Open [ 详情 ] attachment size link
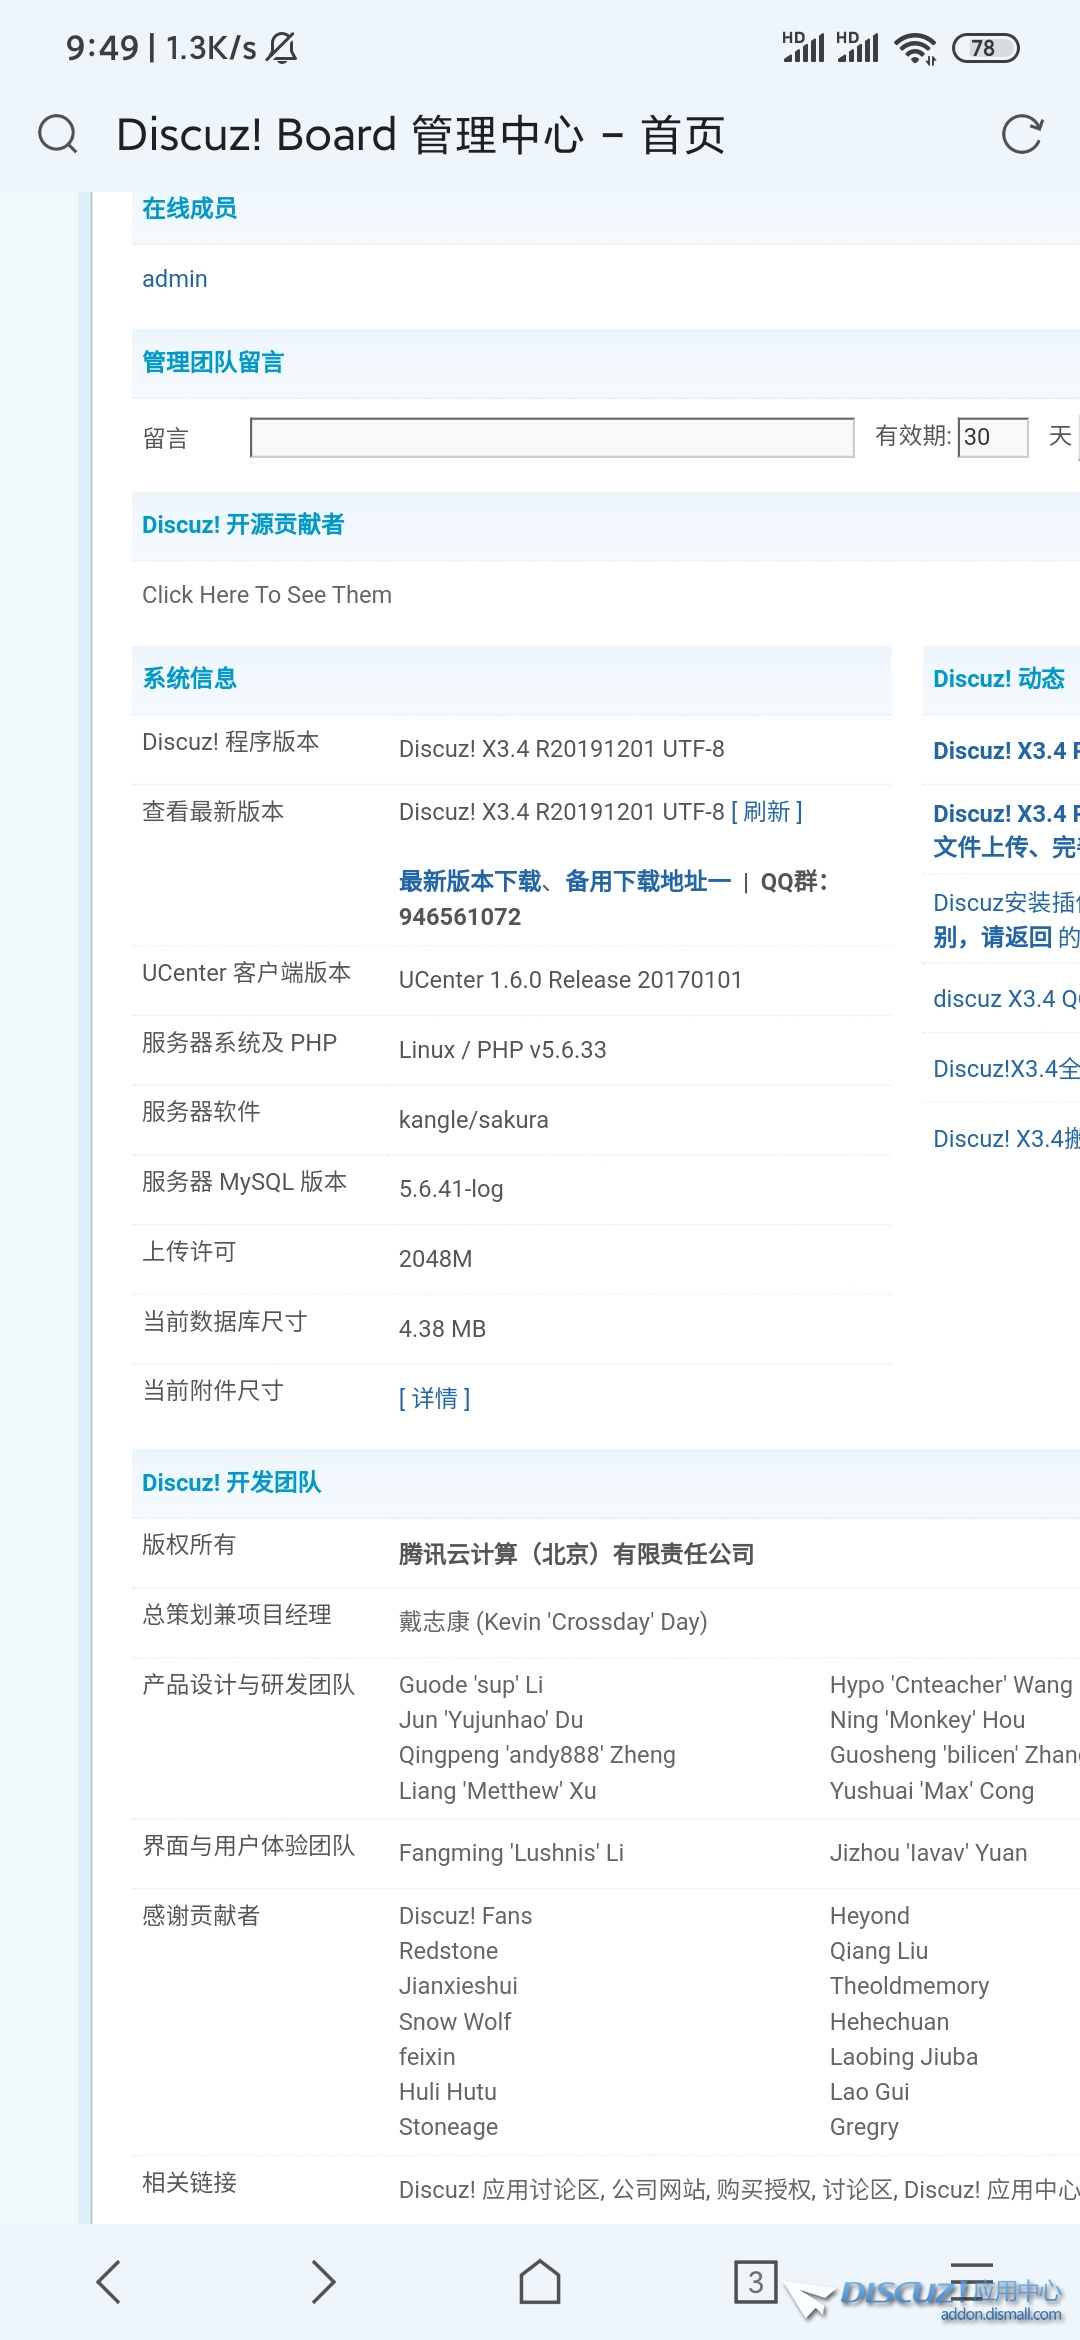 pos(435,1398)
